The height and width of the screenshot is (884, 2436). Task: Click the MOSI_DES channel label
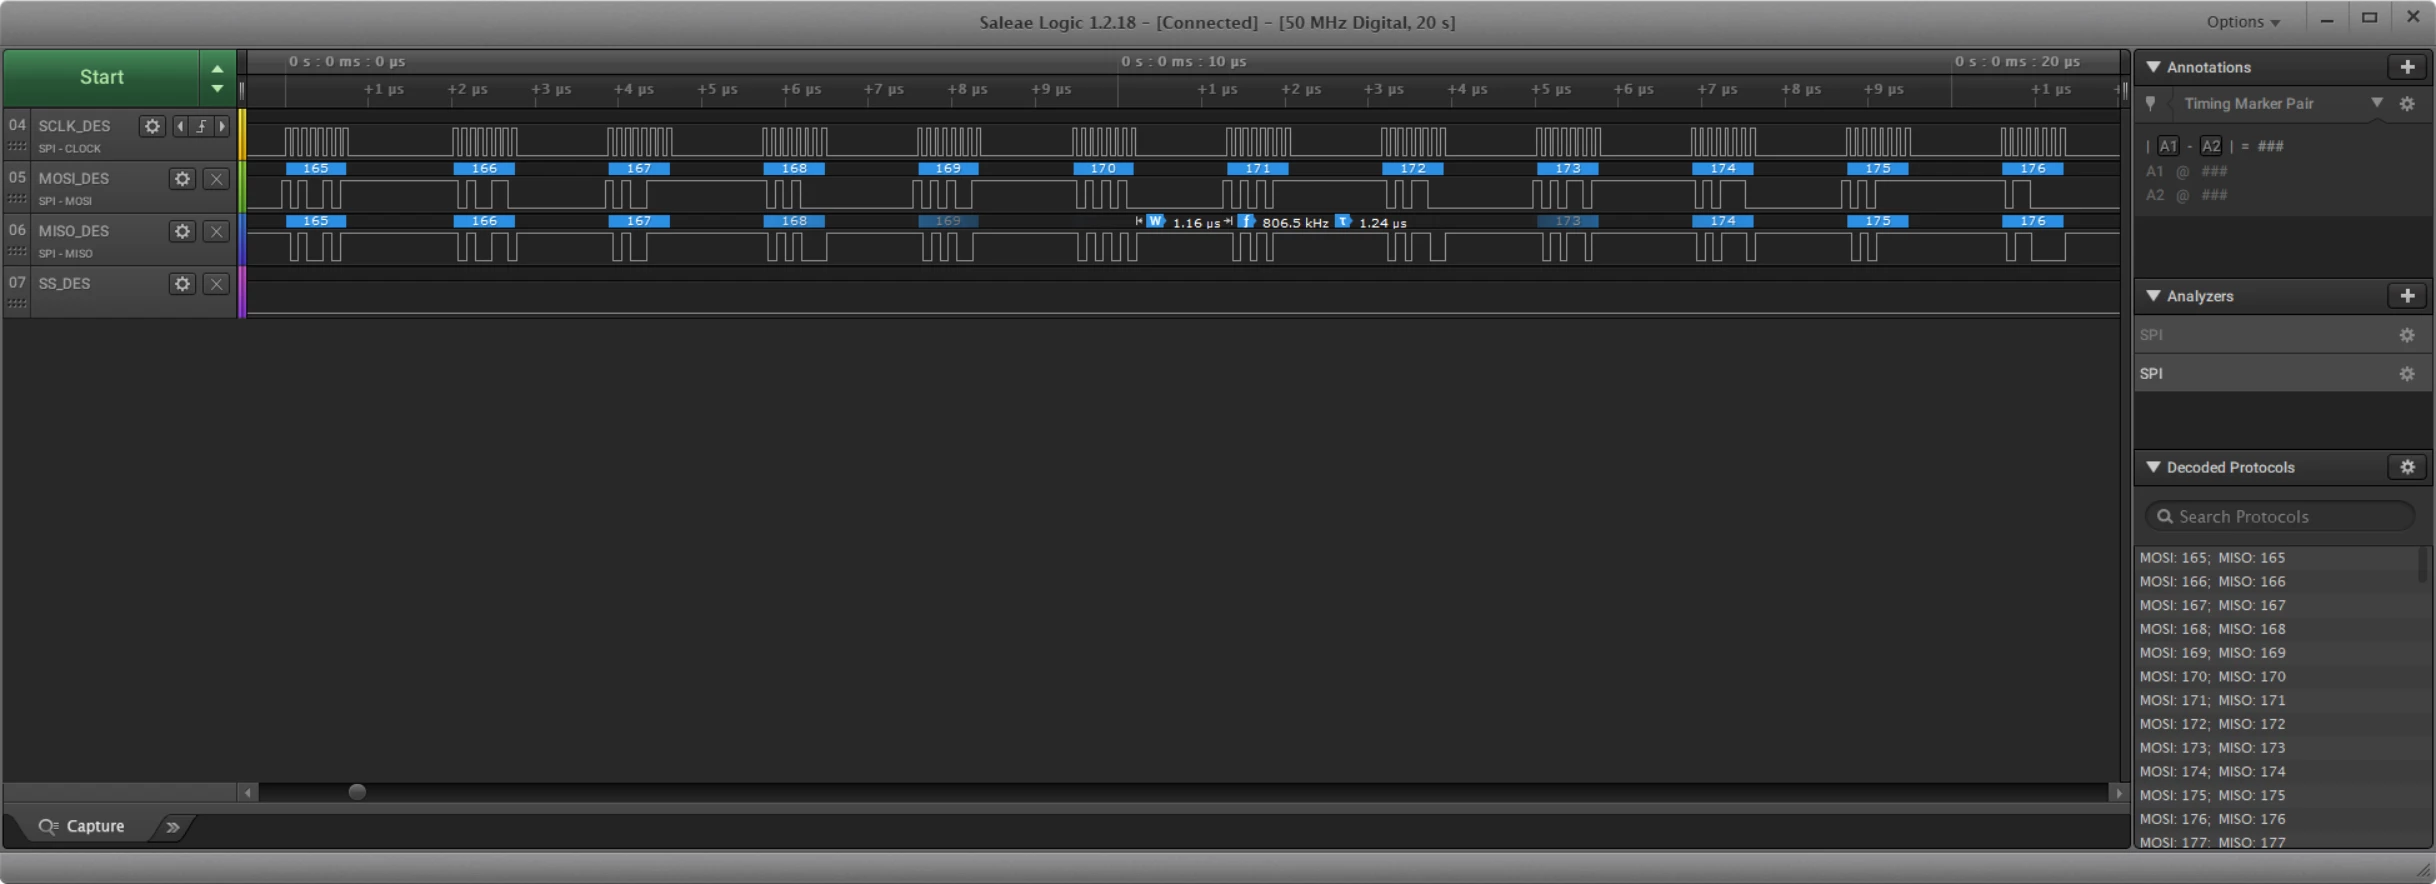pos(73,178)
